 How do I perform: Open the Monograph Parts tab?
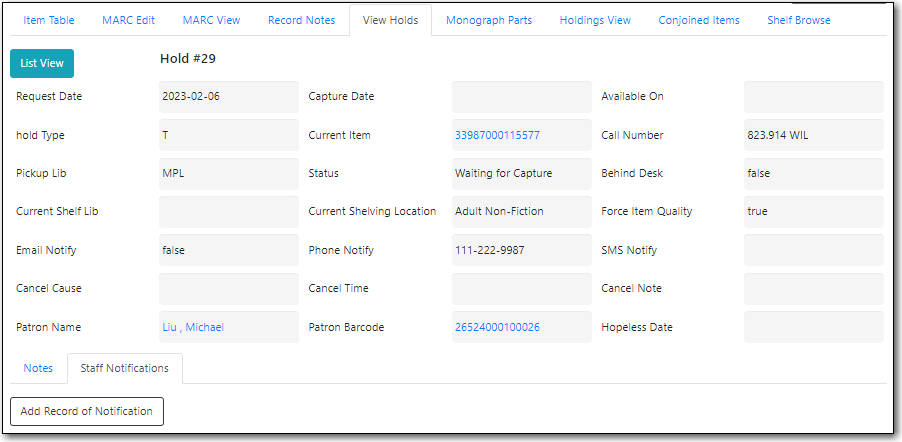click(489, 20)
